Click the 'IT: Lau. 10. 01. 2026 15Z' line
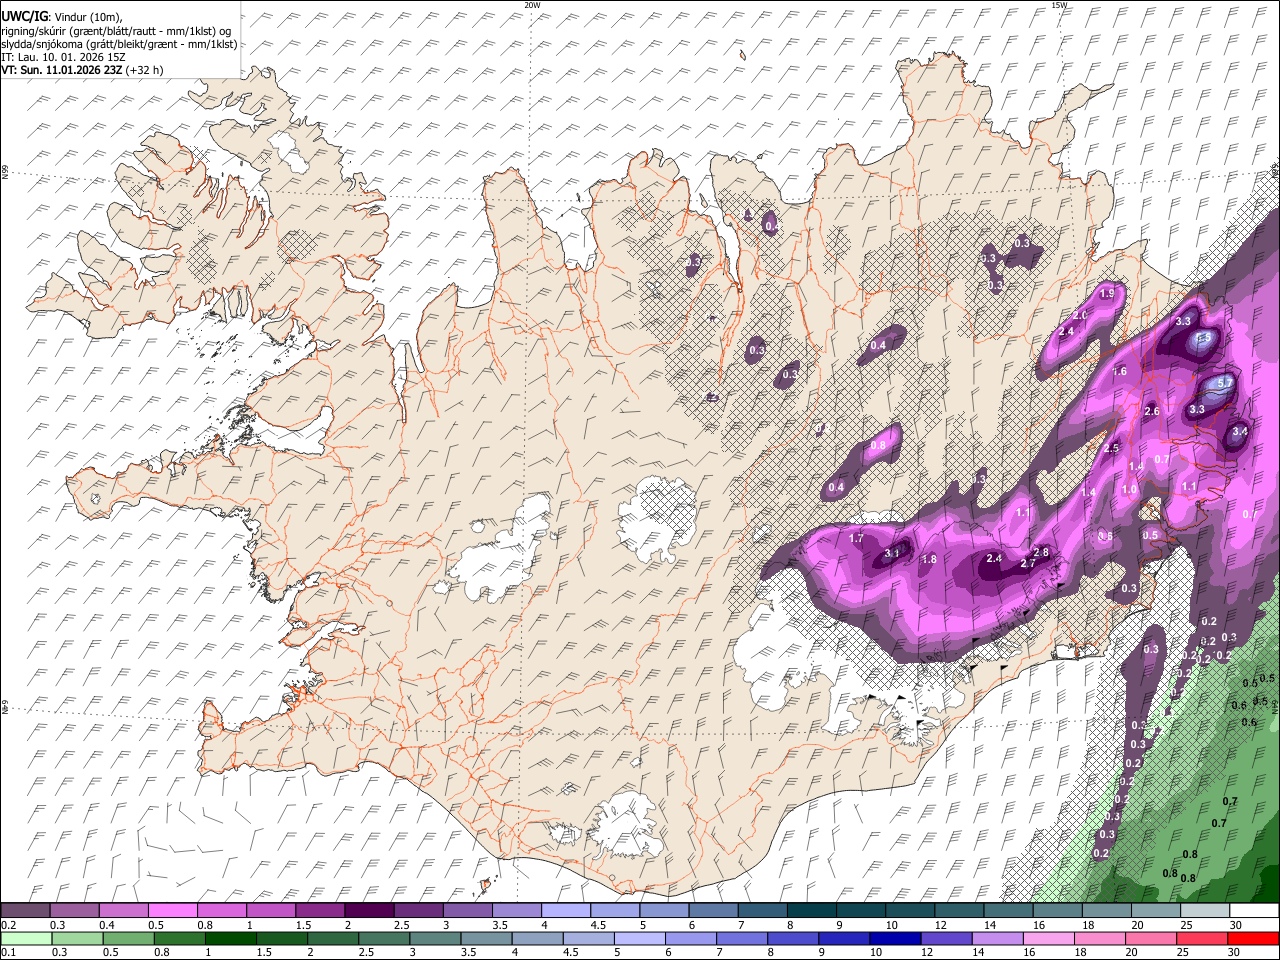This screenshot has height=960, width=1280. (63, 57)
